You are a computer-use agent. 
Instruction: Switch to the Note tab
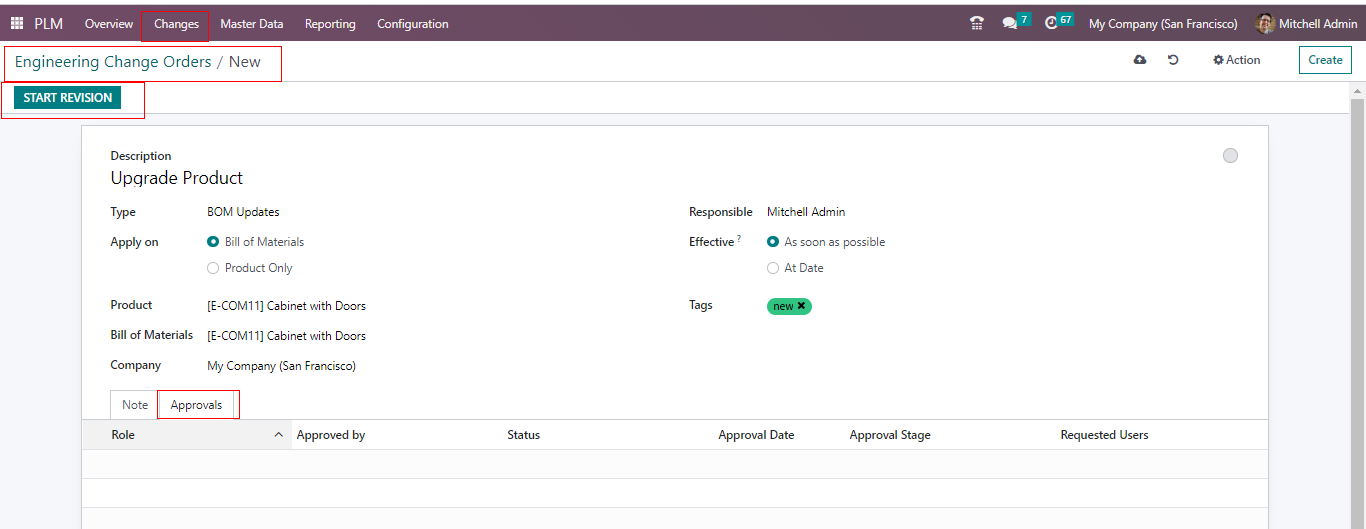pyautogui.click(x=135, y=405)
